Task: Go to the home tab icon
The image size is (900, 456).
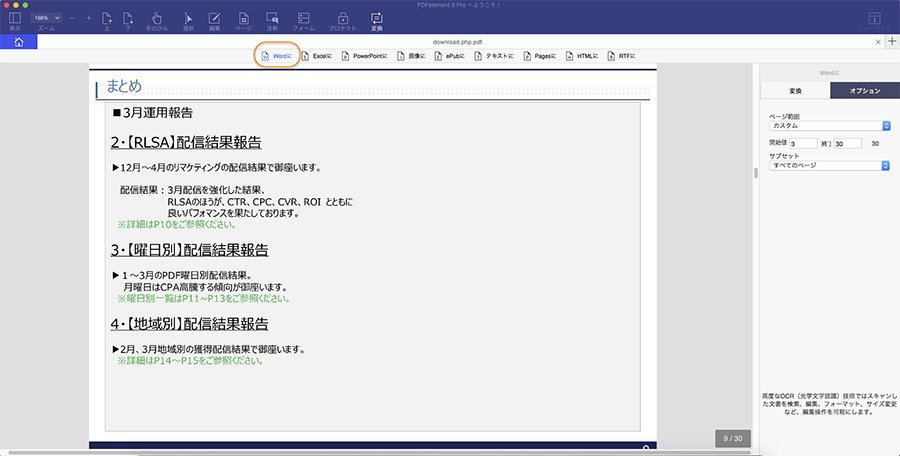Action: tap(19, 42)
